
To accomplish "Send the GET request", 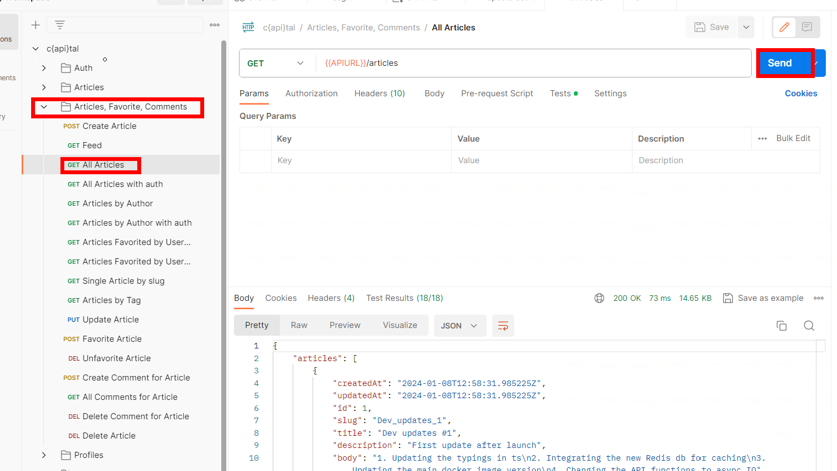I will 779,62.
